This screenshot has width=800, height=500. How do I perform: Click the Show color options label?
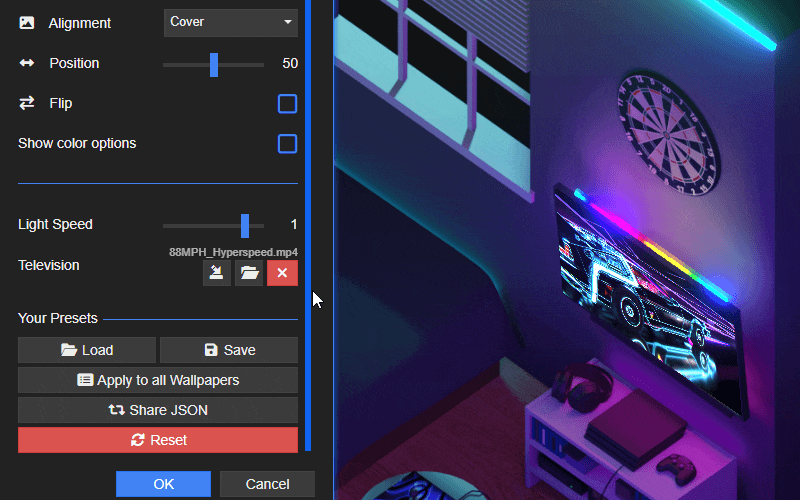(77, 143)
